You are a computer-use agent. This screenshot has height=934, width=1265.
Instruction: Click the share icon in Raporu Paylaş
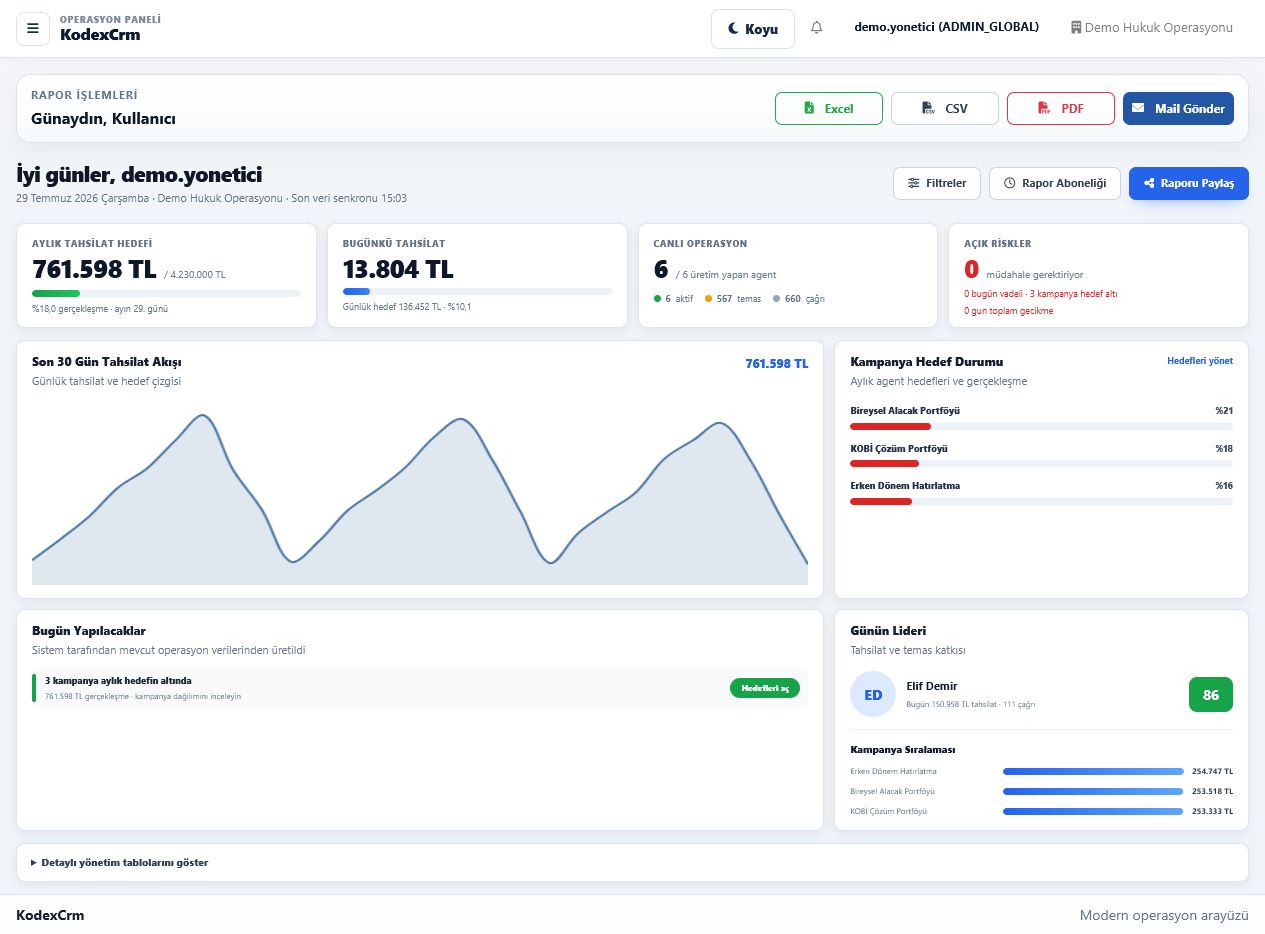tap(1150, 183)
